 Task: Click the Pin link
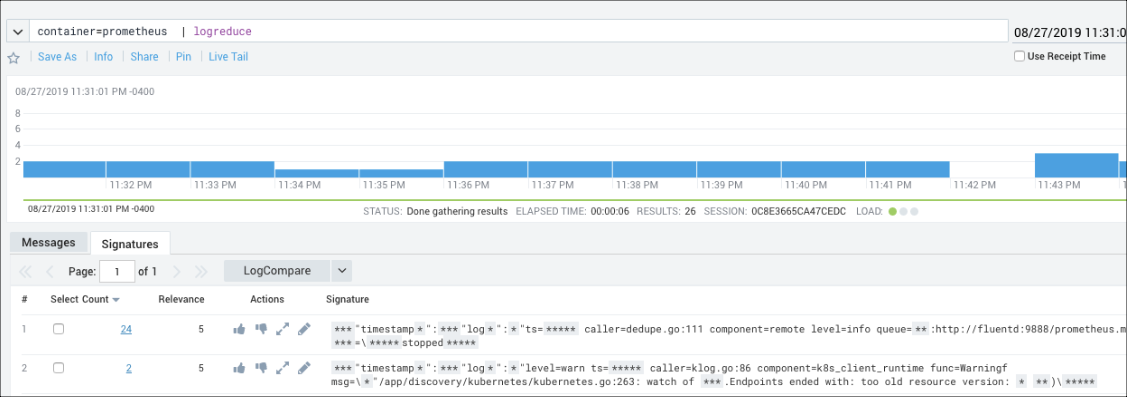183,57
